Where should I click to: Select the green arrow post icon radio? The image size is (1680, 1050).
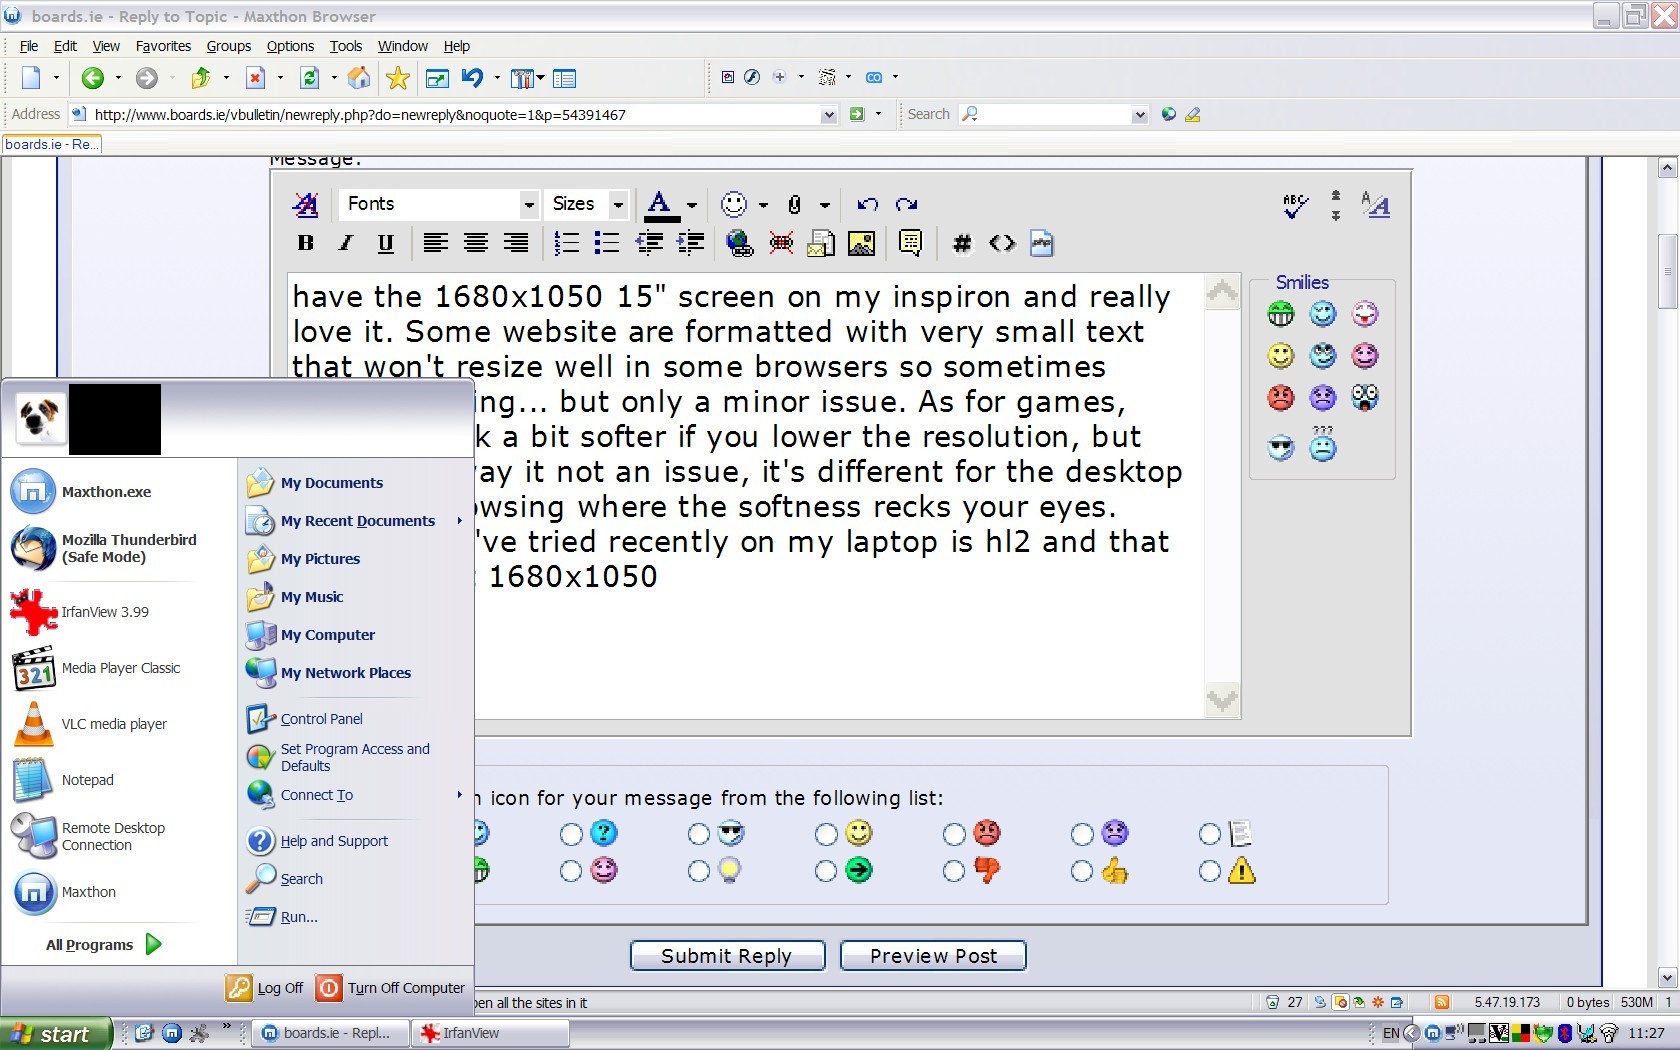tap(826, 871)
